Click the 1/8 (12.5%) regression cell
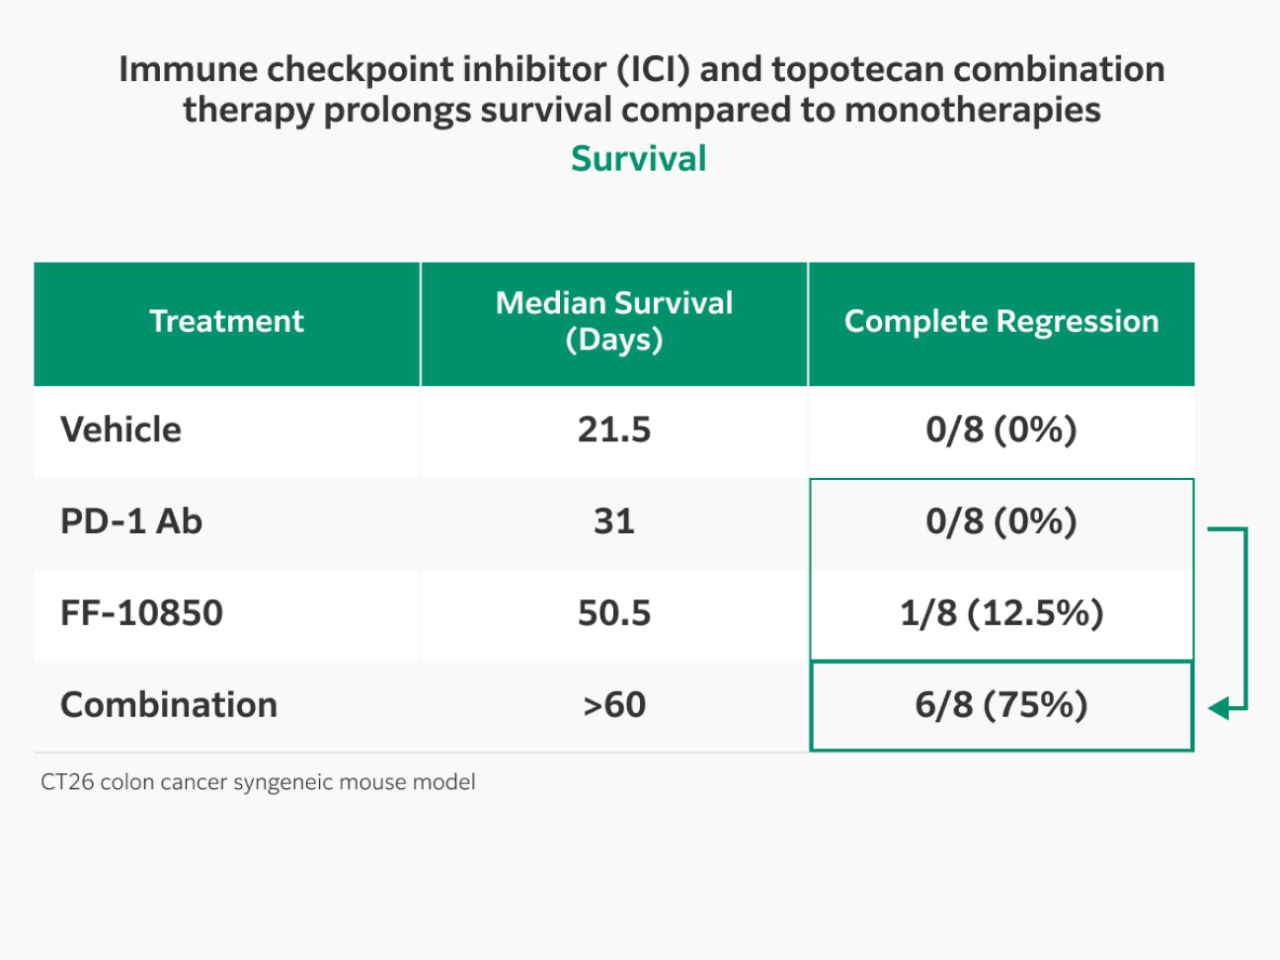 [x=1001, y=614]
